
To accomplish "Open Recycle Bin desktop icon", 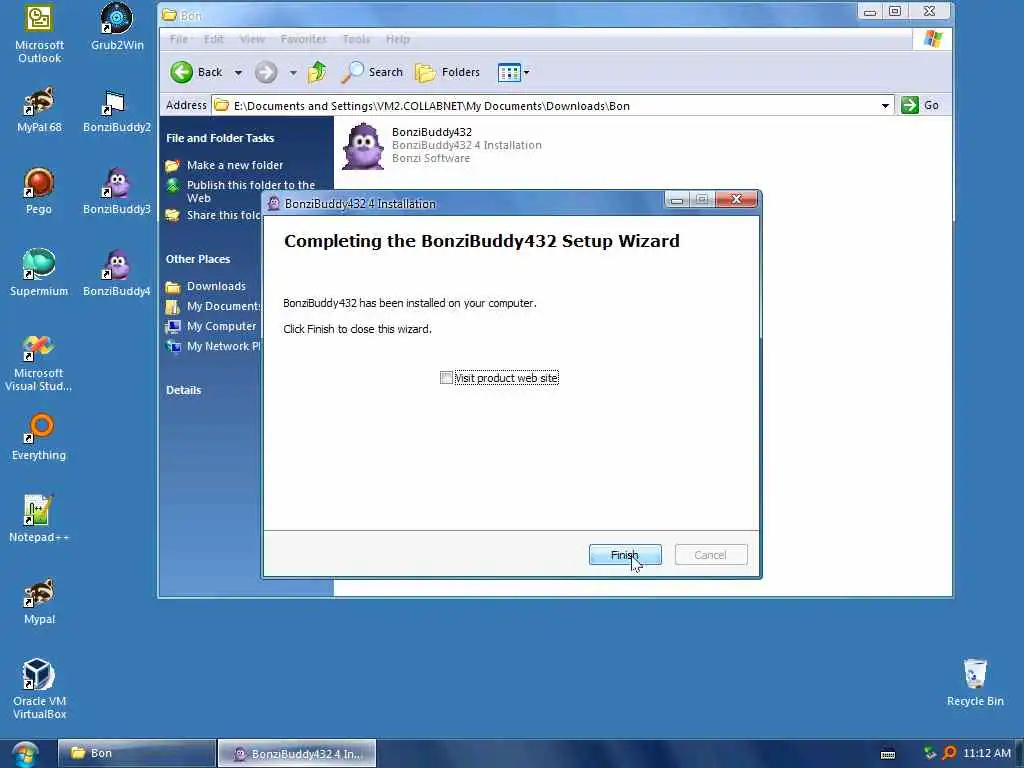I will click(x=975, y=682).
